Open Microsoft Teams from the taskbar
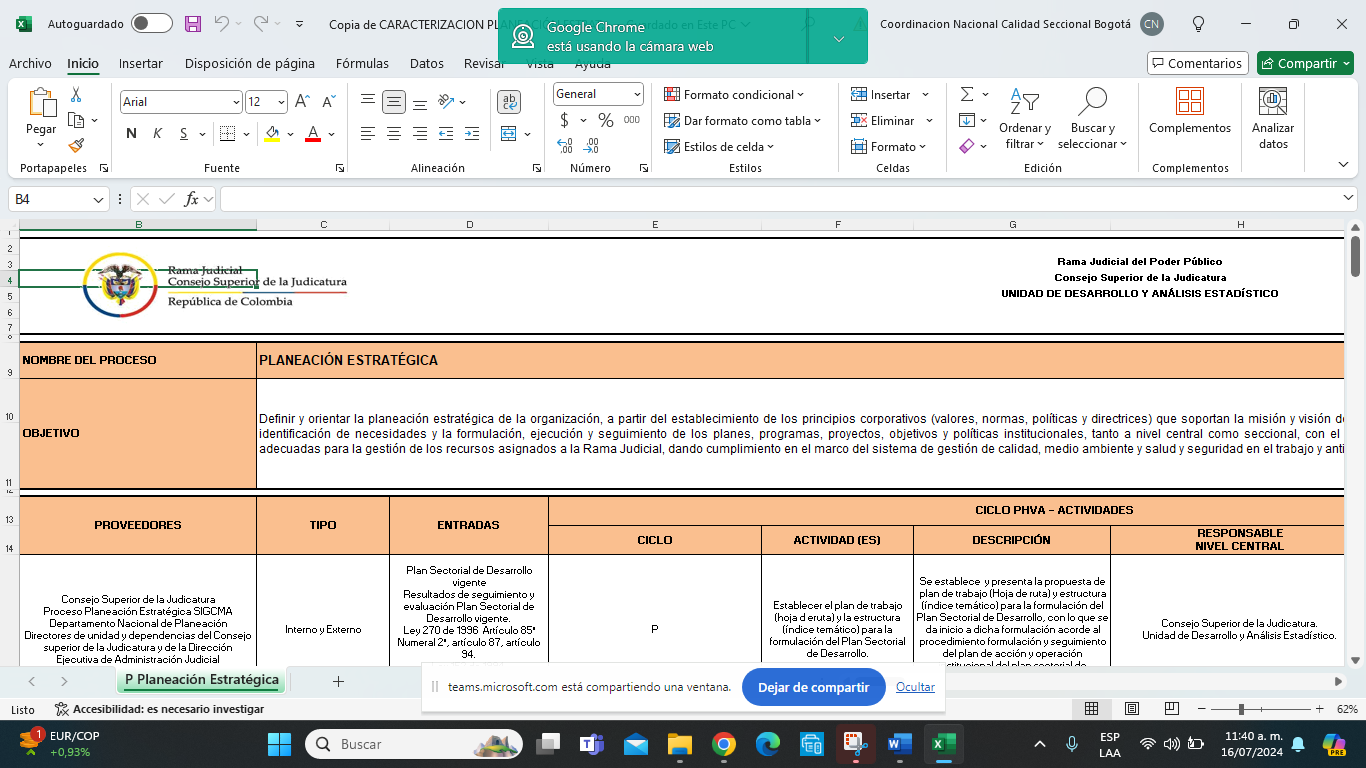The image size is (1366, 768). pos(592,744)
